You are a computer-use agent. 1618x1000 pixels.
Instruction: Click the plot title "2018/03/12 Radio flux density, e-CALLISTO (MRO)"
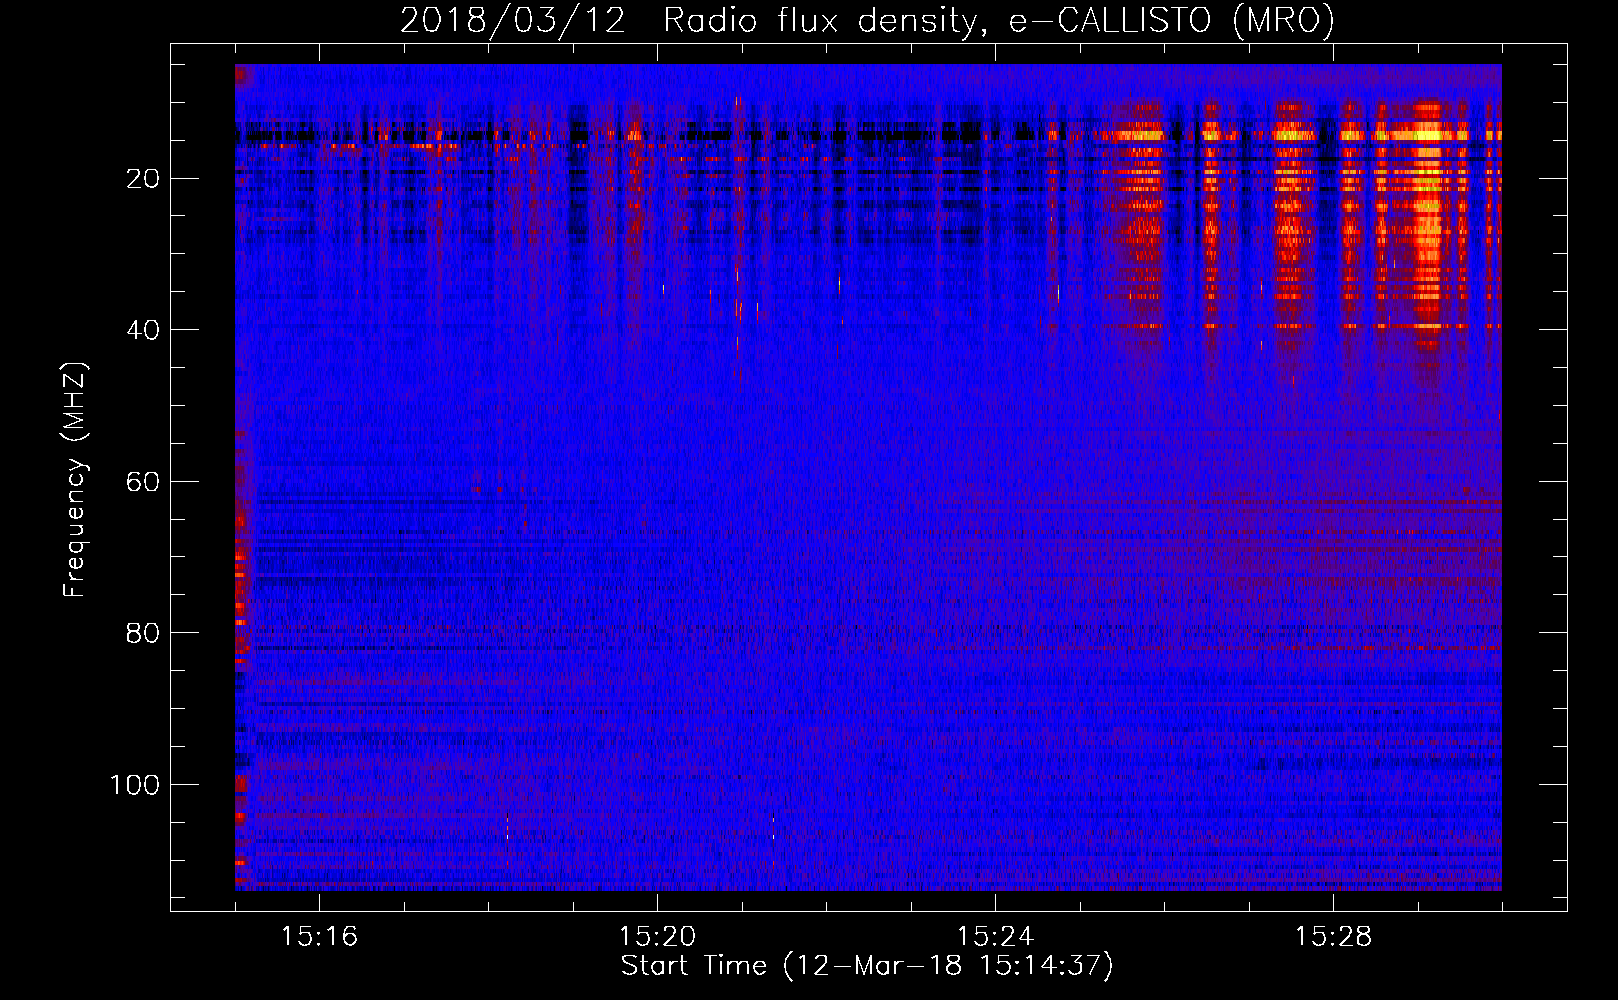click(867, 20)
